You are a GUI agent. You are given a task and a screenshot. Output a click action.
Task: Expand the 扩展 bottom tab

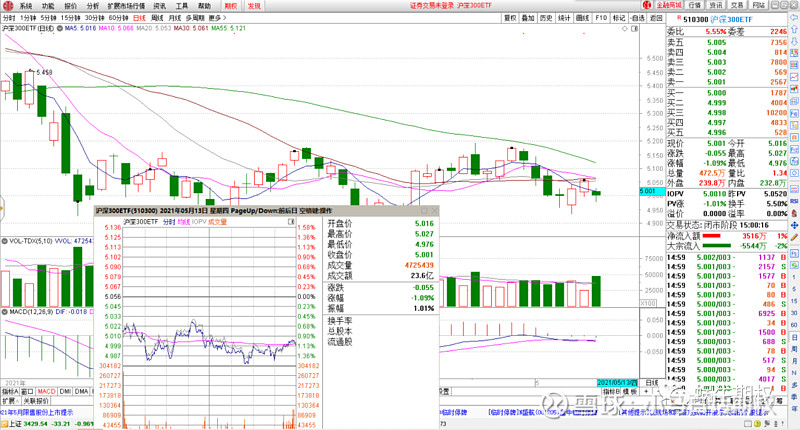10,401
